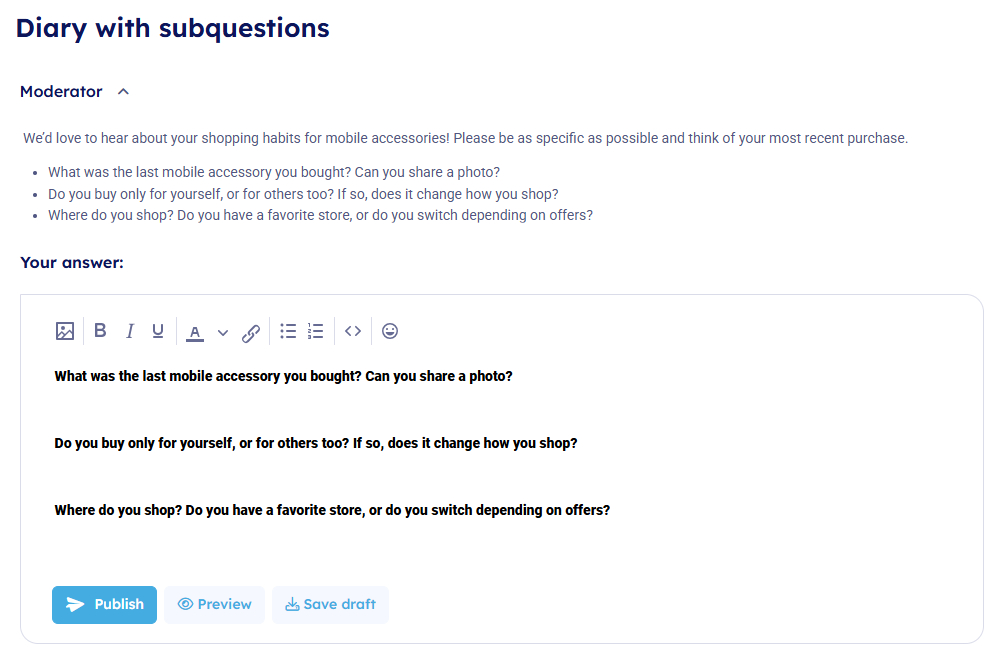Insert a numbered list
This screenshot has height=654, width=988.
point(316,331)
